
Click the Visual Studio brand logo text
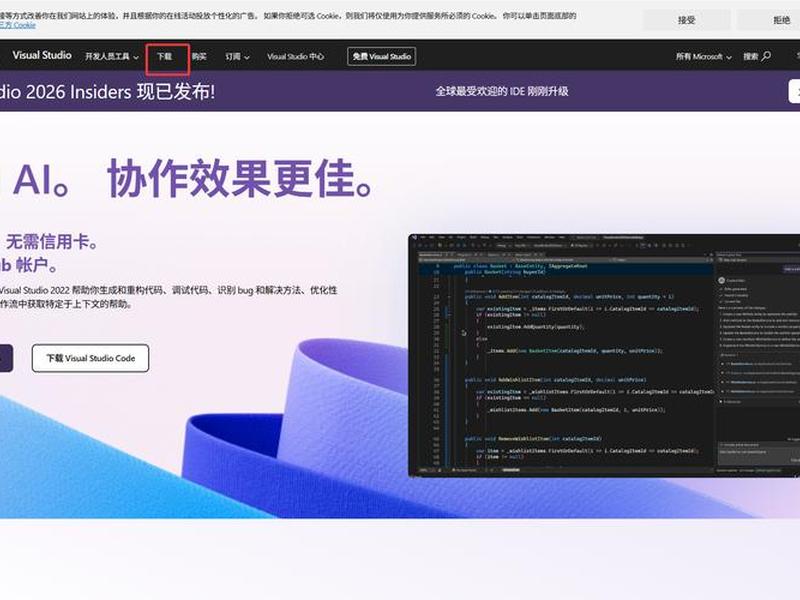(42, 55)
